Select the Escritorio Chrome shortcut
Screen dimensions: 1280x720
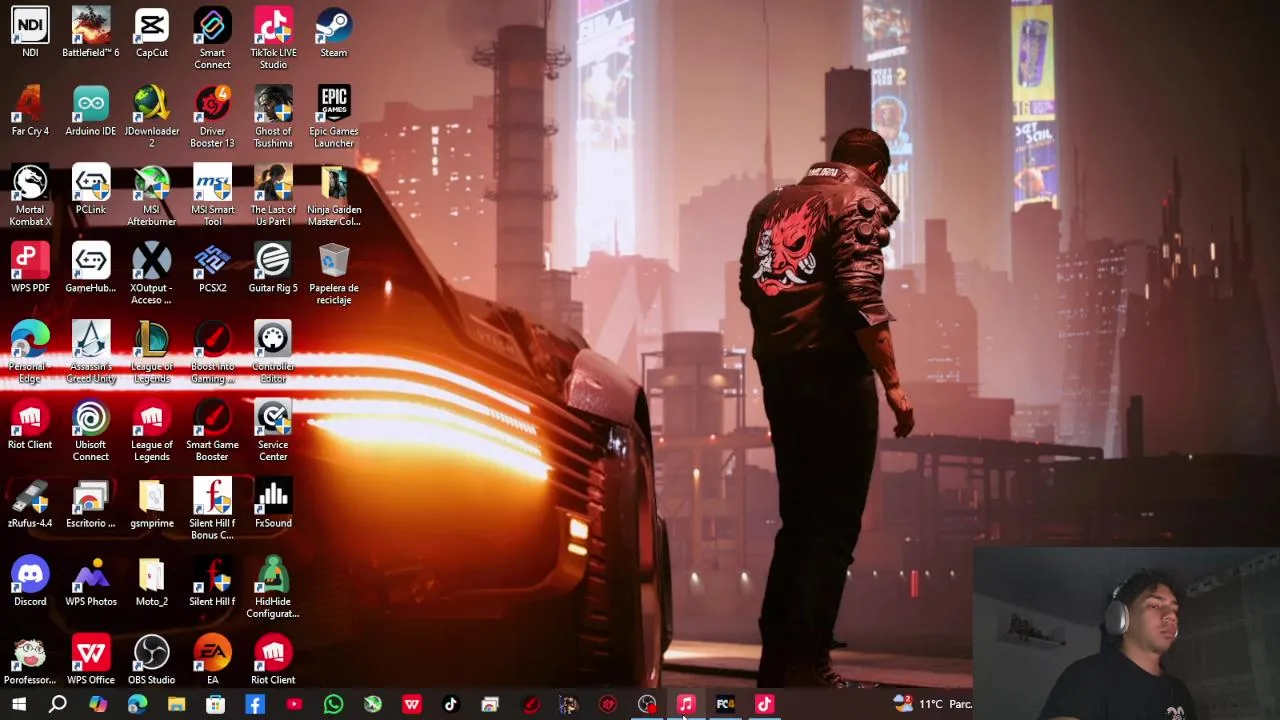91,503
